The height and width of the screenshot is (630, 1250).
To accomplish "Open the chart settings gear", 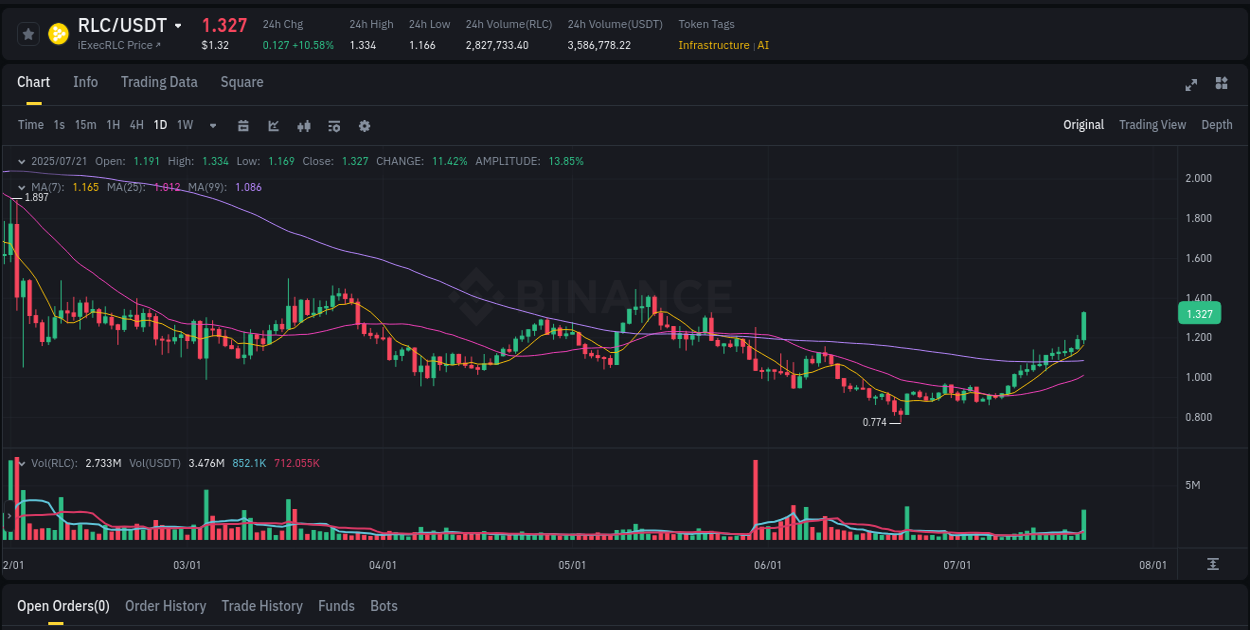I will [x=364, y=125].
